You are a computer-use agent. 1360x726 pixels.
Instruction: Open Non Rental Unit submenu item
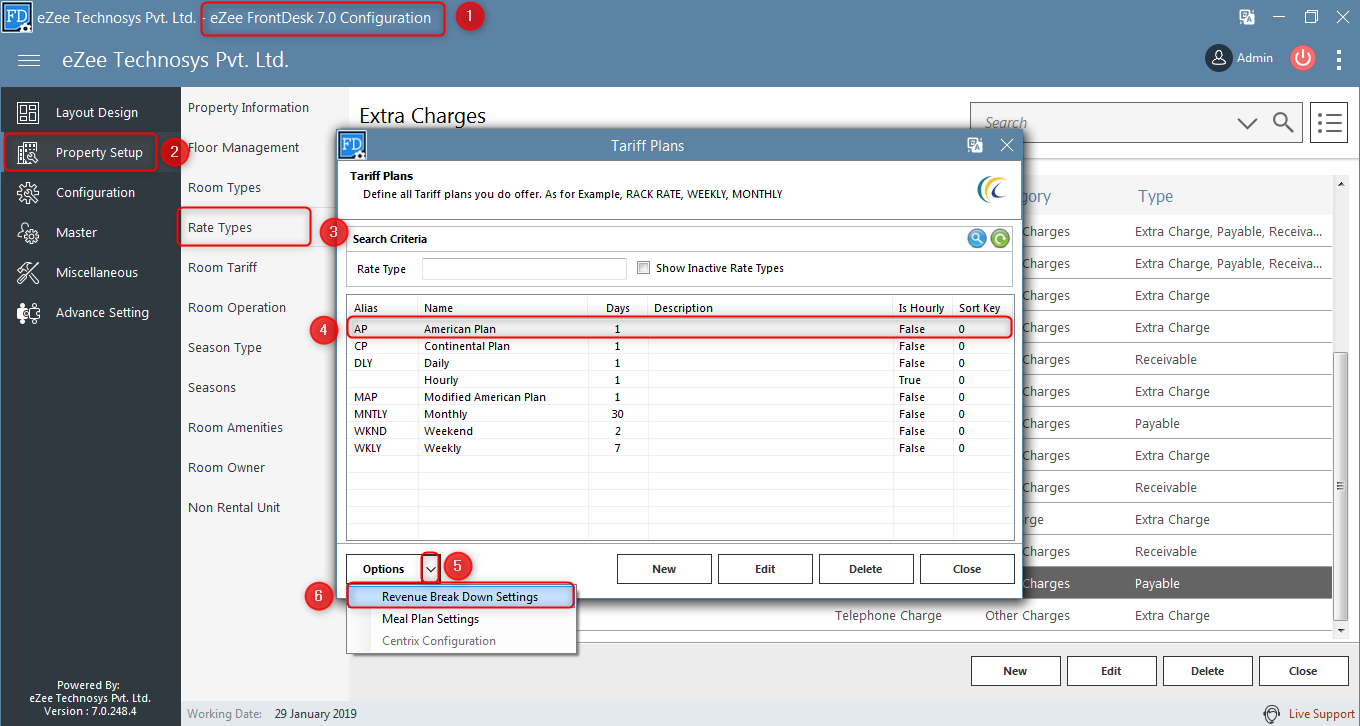click(x=234, y=508)
